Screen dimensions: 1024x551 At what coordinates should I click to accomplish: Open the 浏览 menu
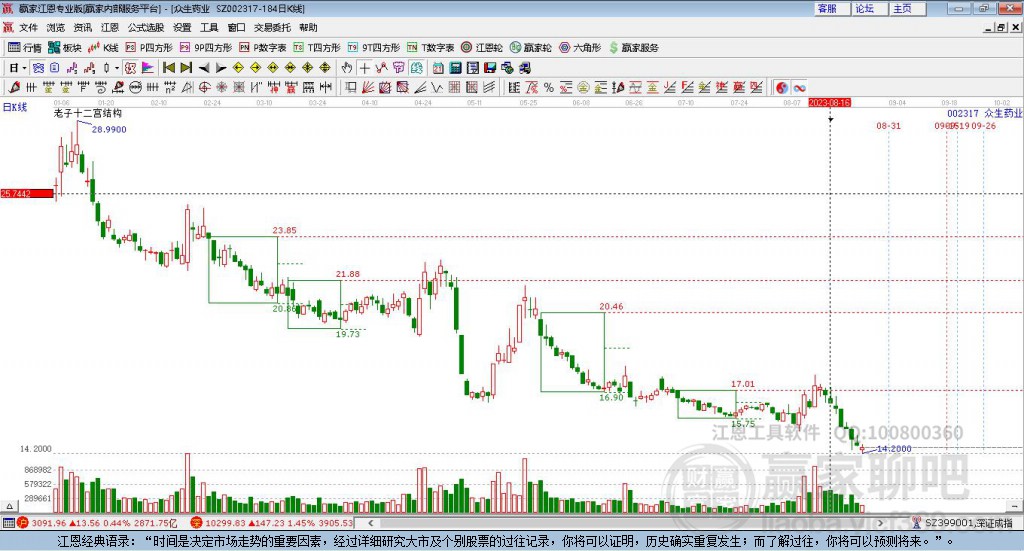(x=56, y=27)
